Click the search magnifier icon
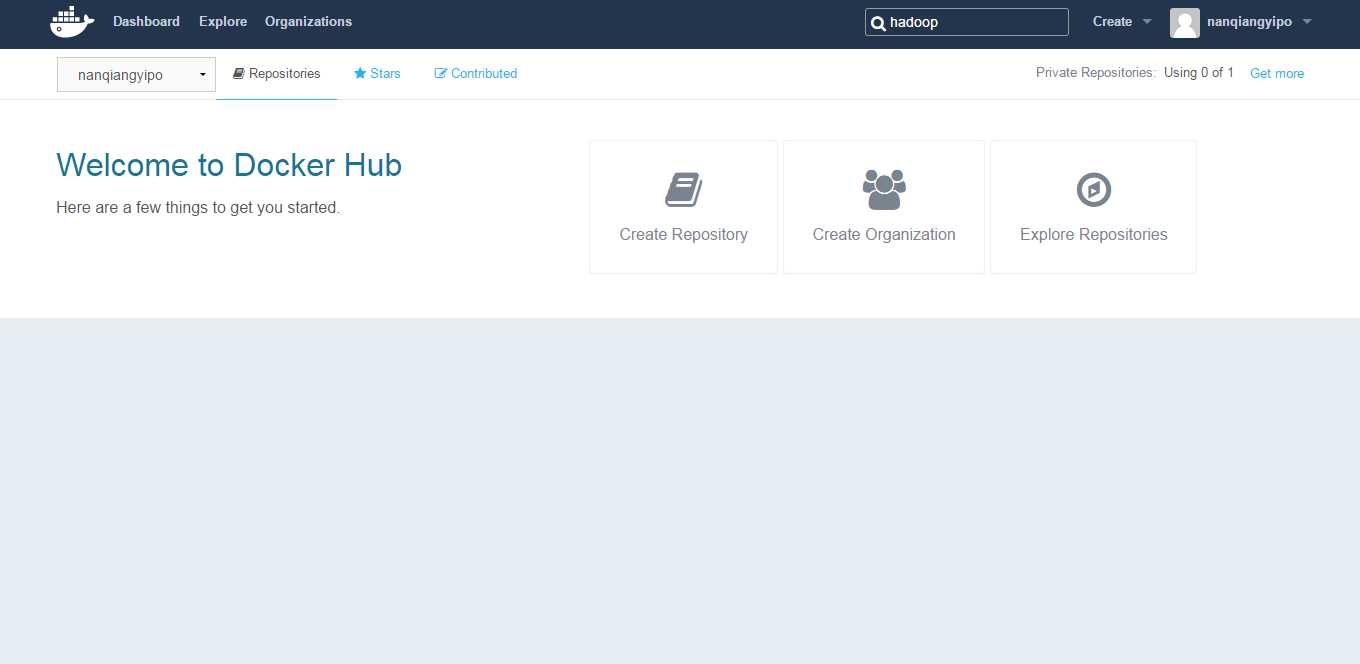The image size is (1360, 664). pyautogui.click(x=878, y=22)
